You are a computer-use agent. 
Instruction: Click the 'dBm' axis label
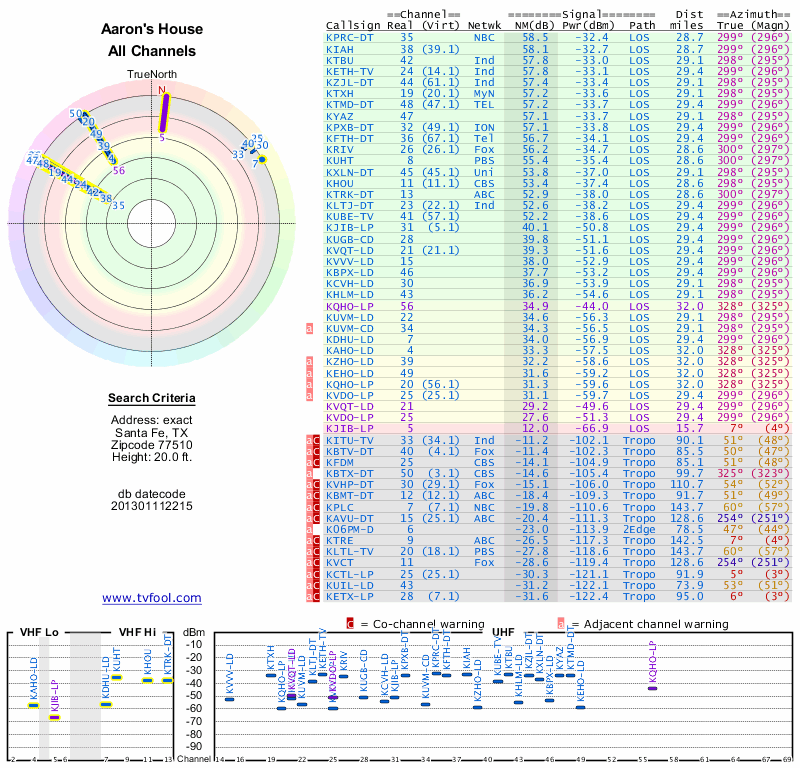pyautogui.click(x=194, y=633)
